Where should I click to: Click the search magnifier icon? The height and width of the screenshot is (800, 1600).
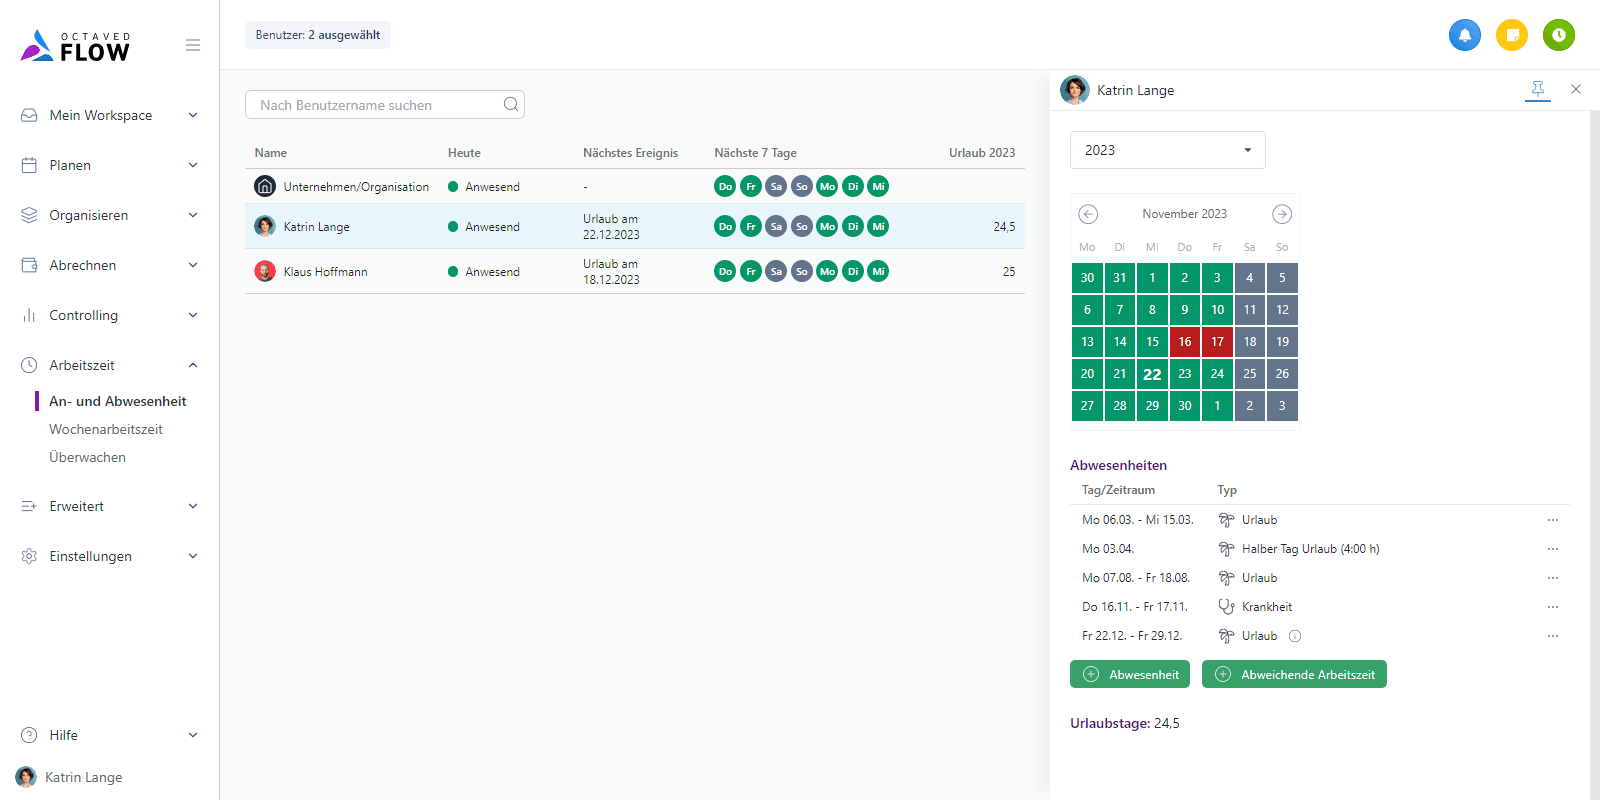511,105
